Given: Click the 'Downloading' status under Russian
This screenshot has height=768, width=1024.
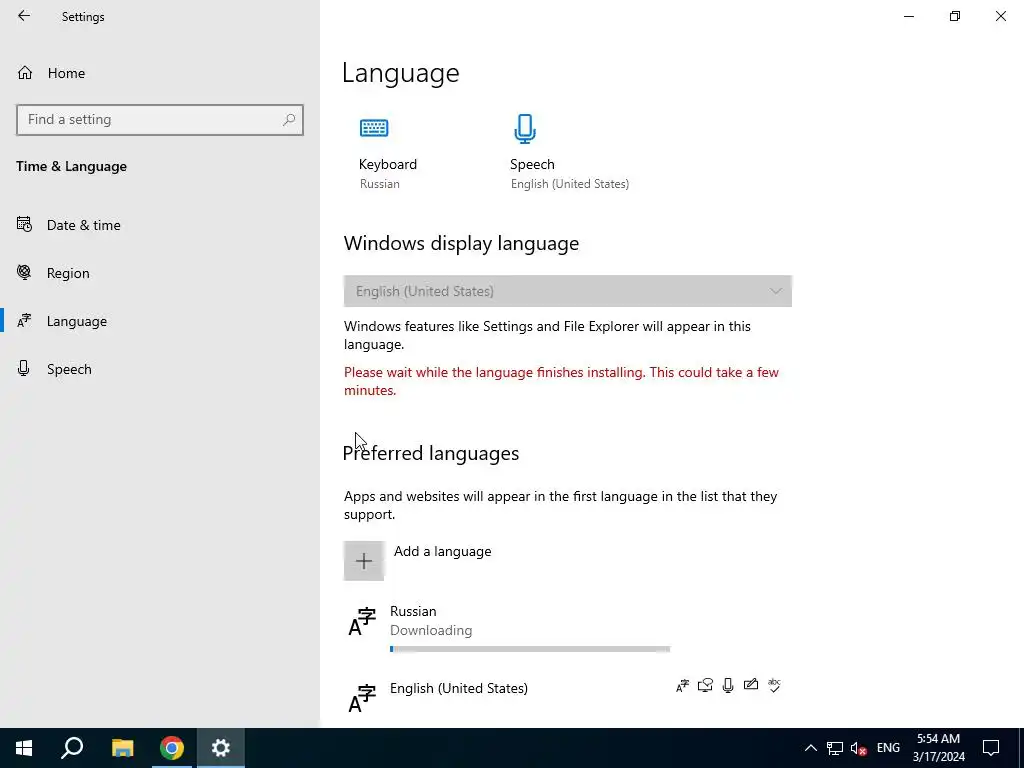Looking at the screenshot, I should pyautogui.click(x=431, y=631).
